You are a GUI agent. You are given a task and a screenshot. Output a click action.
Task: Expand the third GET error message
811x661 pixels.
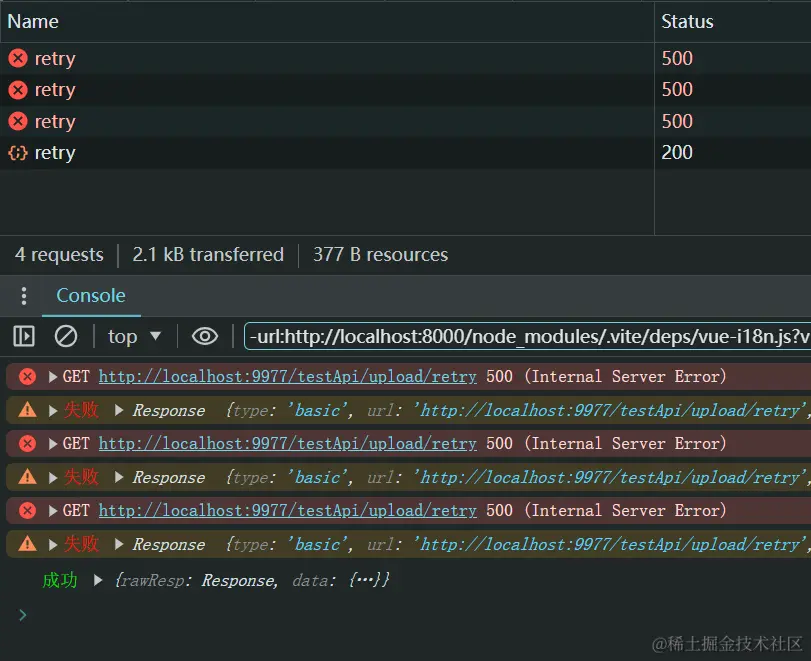[x=52, y=511]
